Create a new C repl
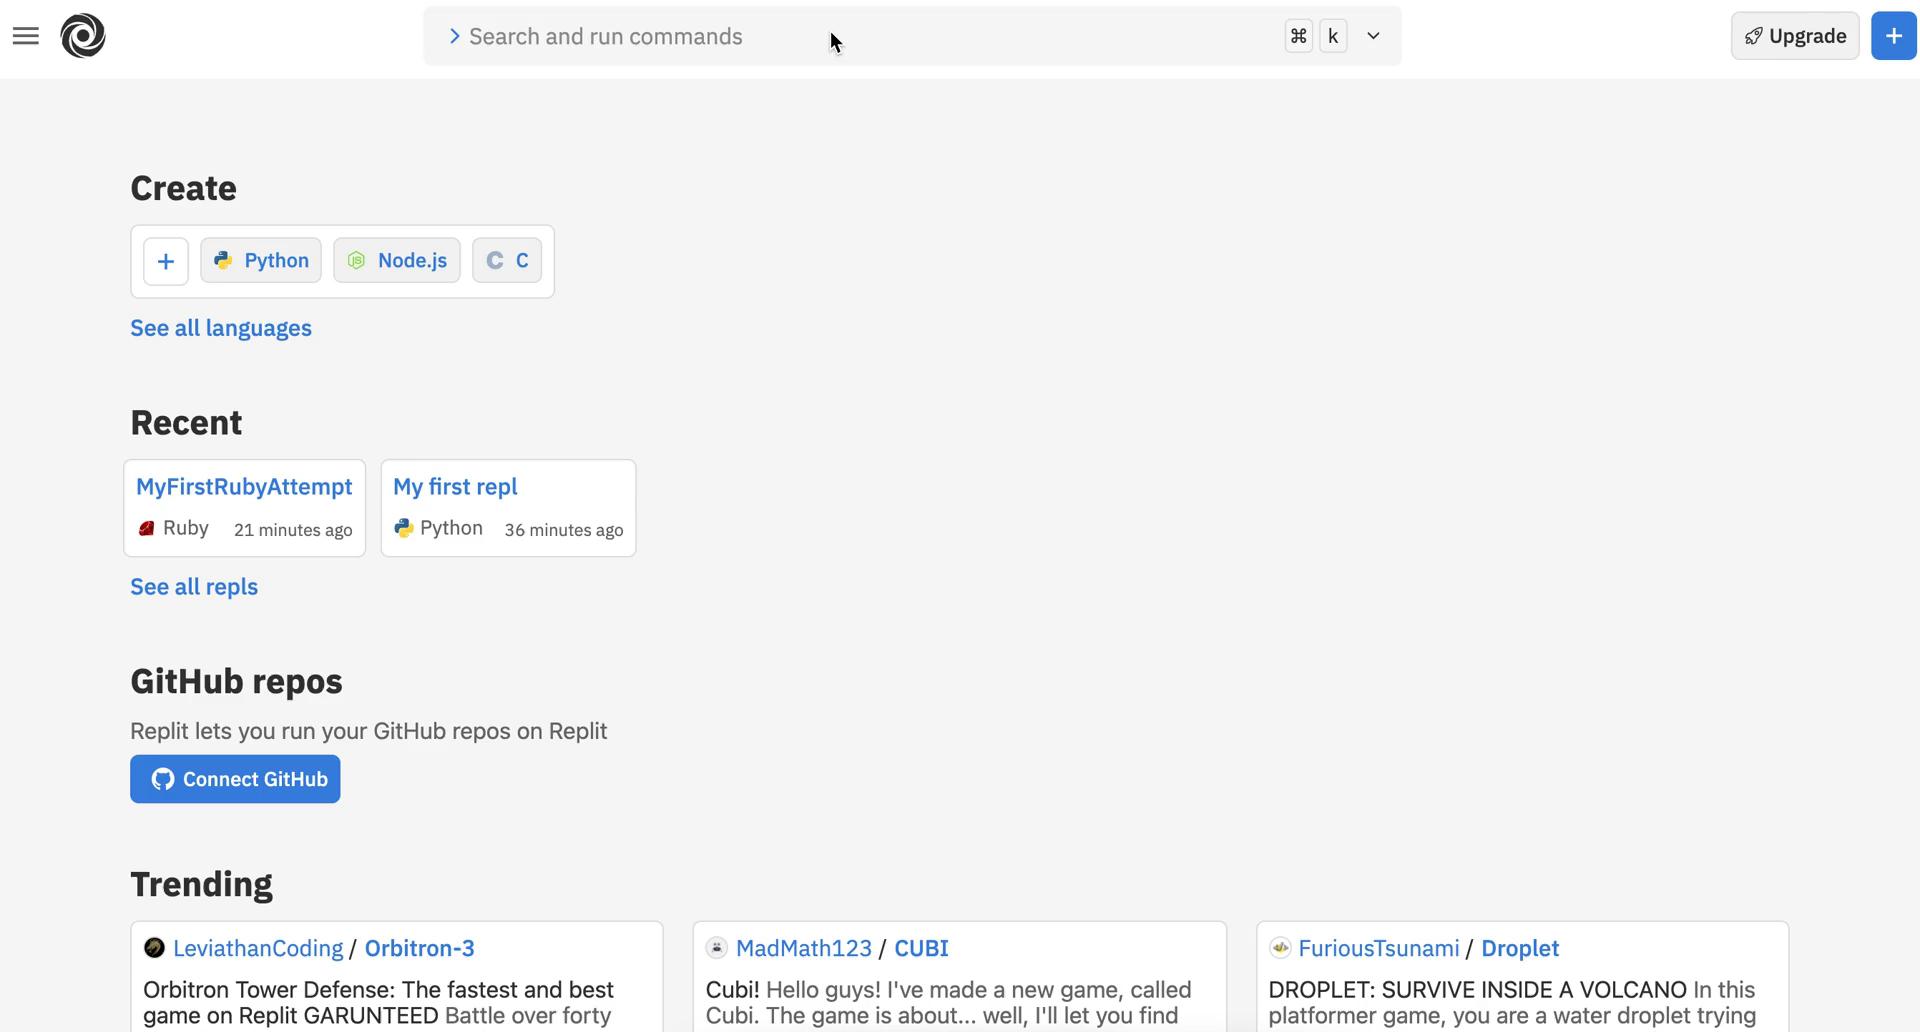Image resolution: width=1920 pixels, height=1032 pixels. (506, 260)
